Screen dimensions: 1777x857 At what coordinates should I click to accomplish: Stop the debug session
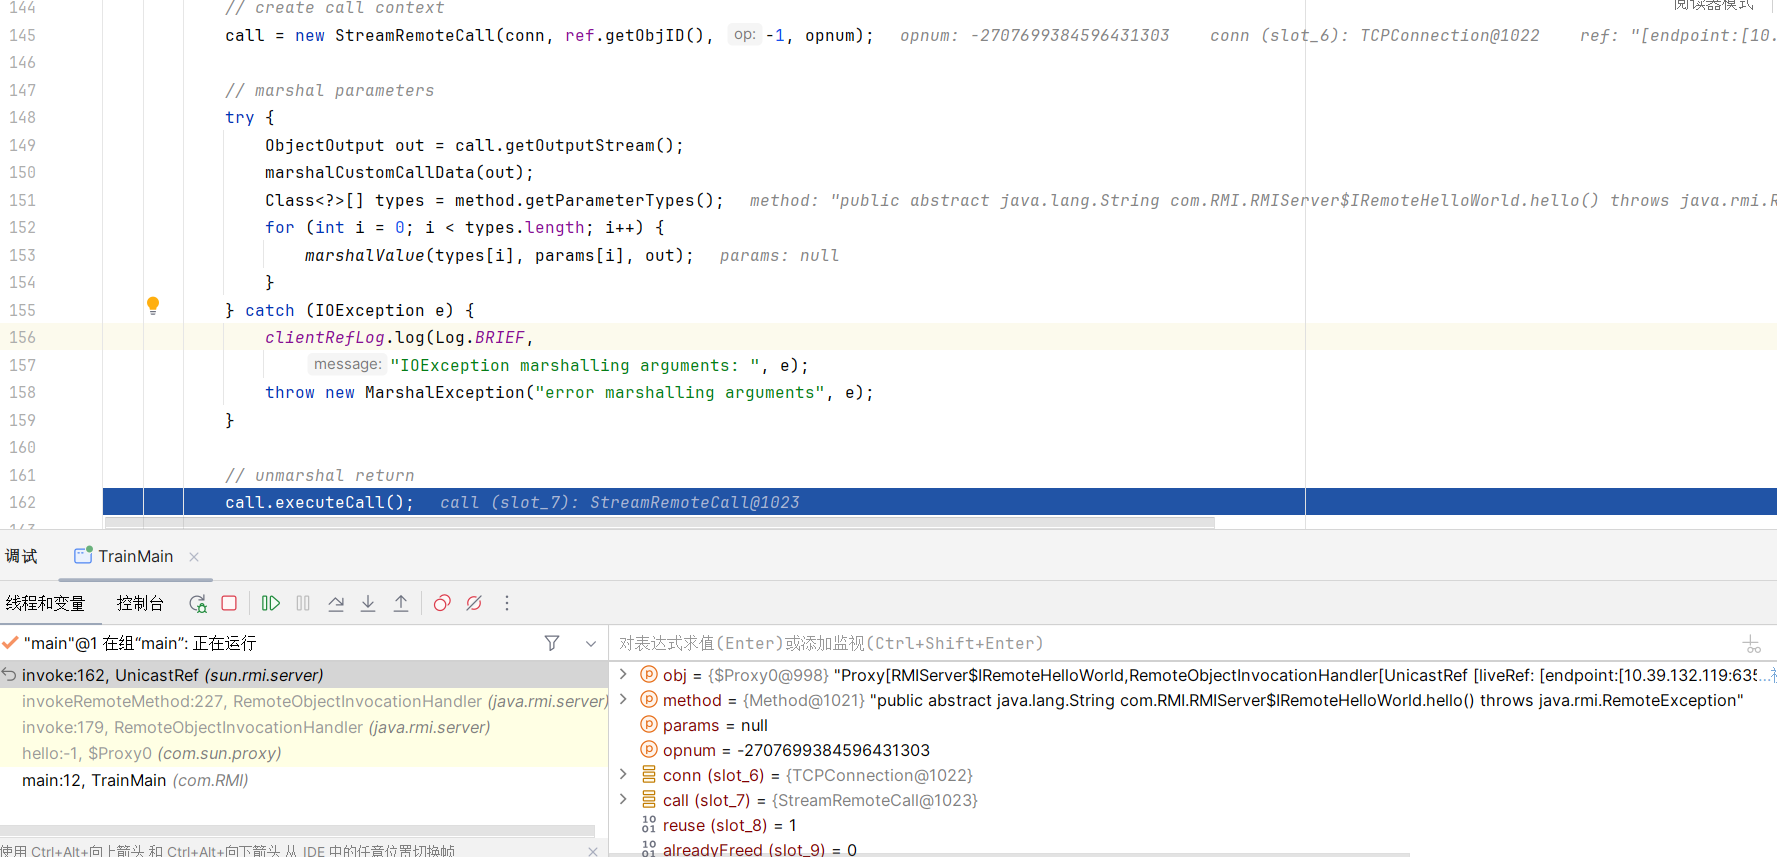coord(229,603)
